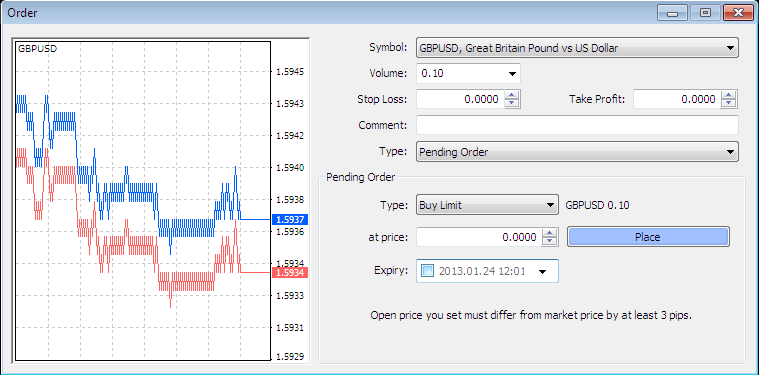Decrease Take Profit with down arrow
Viewport: 759px width, 375px height.
tap(729, 104)
